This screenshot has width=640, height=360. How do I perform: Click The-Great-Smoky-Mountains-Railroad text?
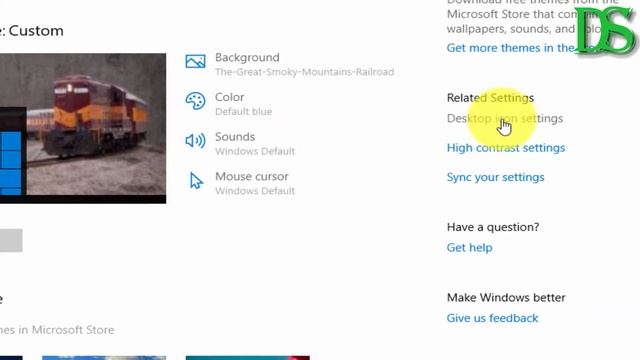tap(304, 72)
